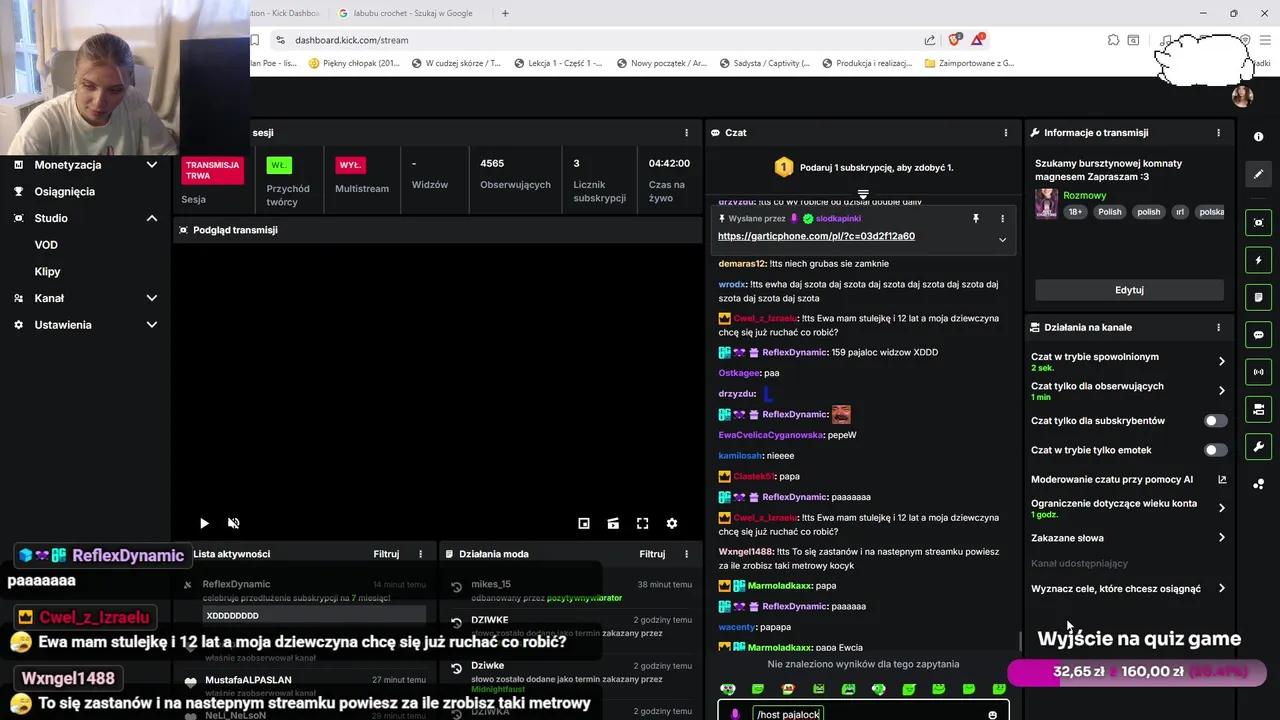Click the info icon in right sidebar
Viewport: 1280px width, 720px height.
1258,137
